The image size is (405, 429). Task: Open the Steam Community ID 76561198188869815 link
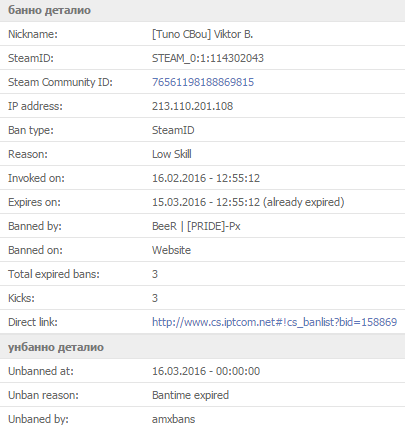203,82
